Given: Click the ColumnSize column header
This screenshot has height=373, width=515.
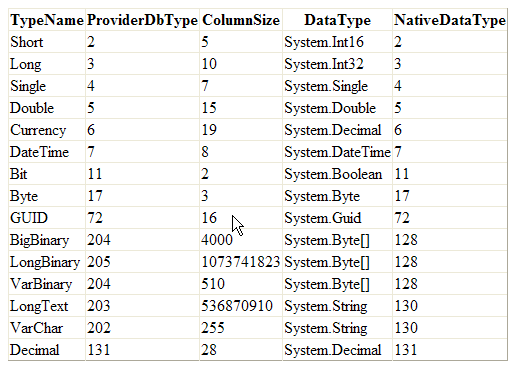Looking at the screenshot, I should click(x=241, y=20).
